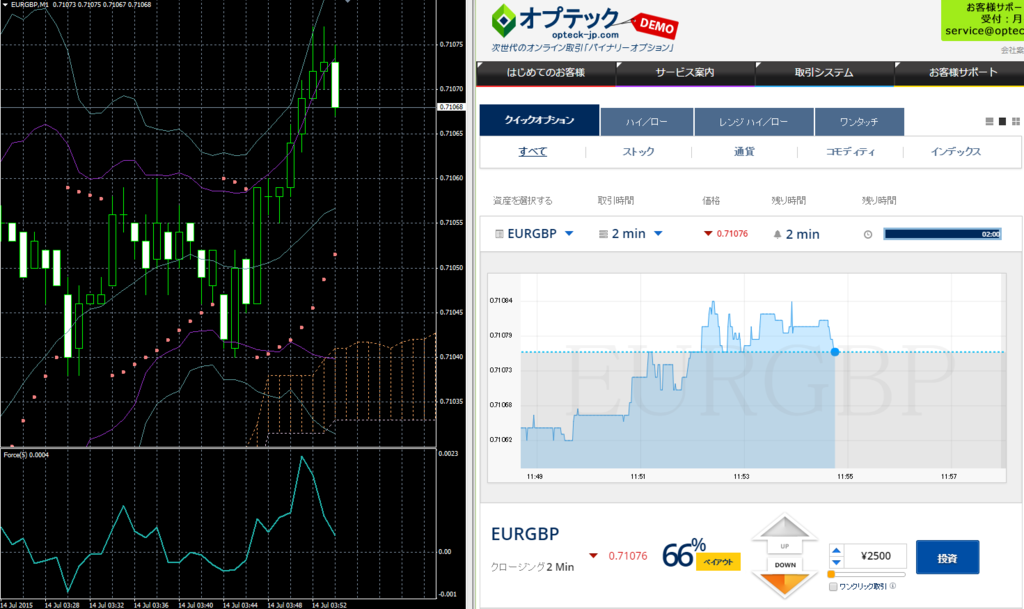Open the はじめてのお客様 menu
The width and height of the screenshot is (1024, 609).
click(546, 73)
